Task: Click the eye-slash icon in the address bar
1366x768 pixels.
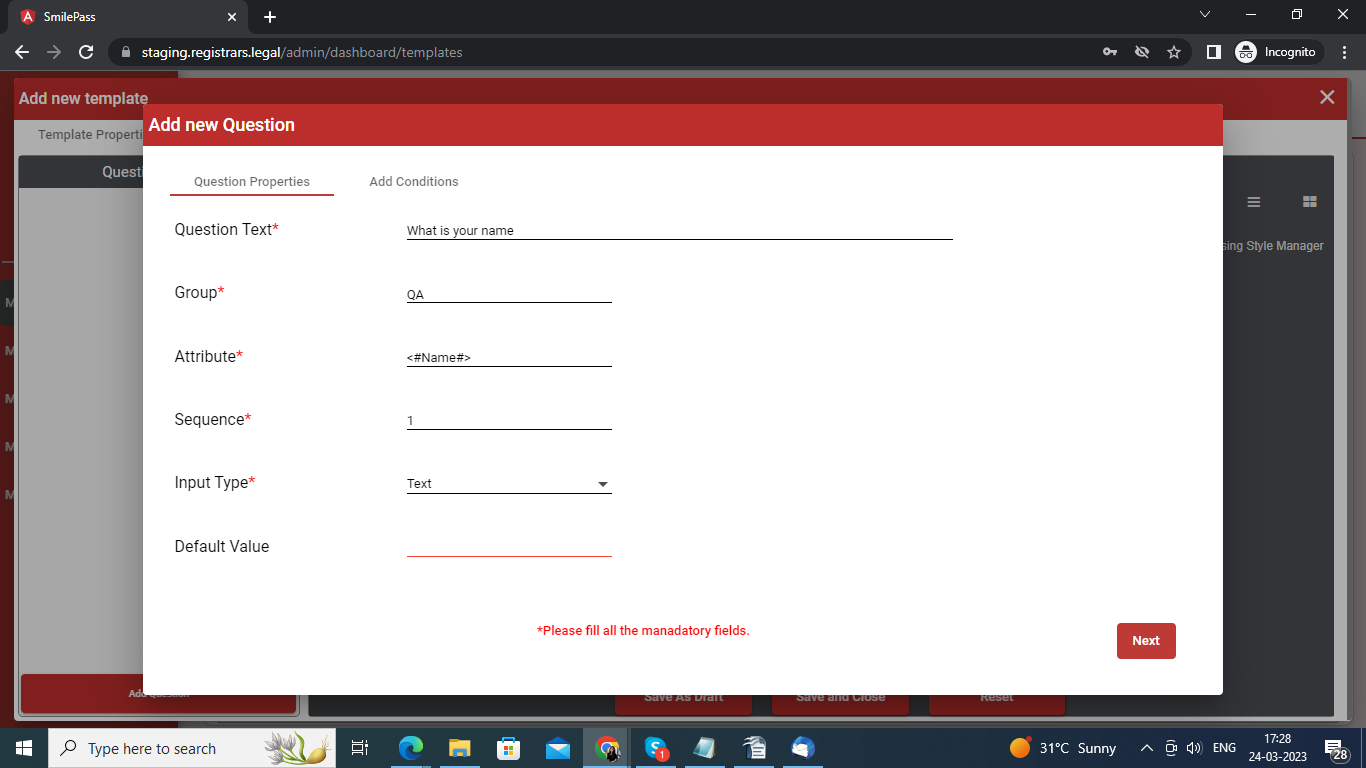Action: [x=1142, y=52]
